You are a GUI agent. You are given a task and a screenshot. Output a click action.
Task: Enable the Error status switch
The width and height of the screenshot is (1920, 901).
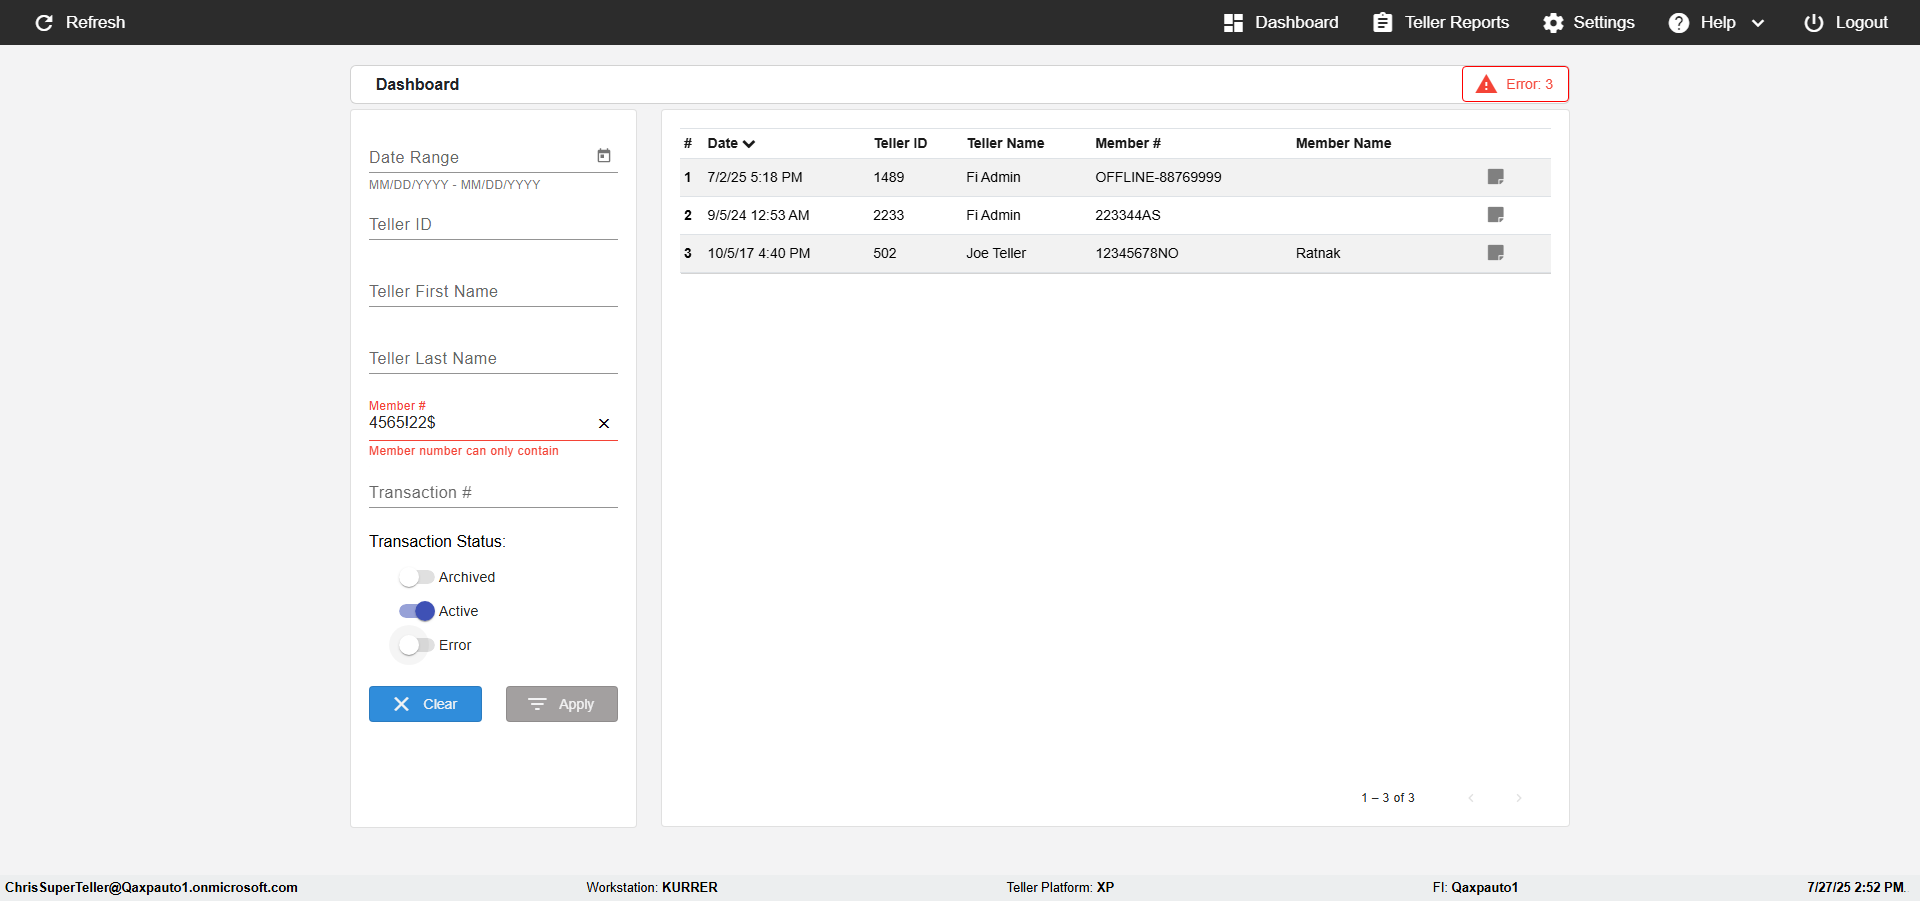(x=416, y=645)
